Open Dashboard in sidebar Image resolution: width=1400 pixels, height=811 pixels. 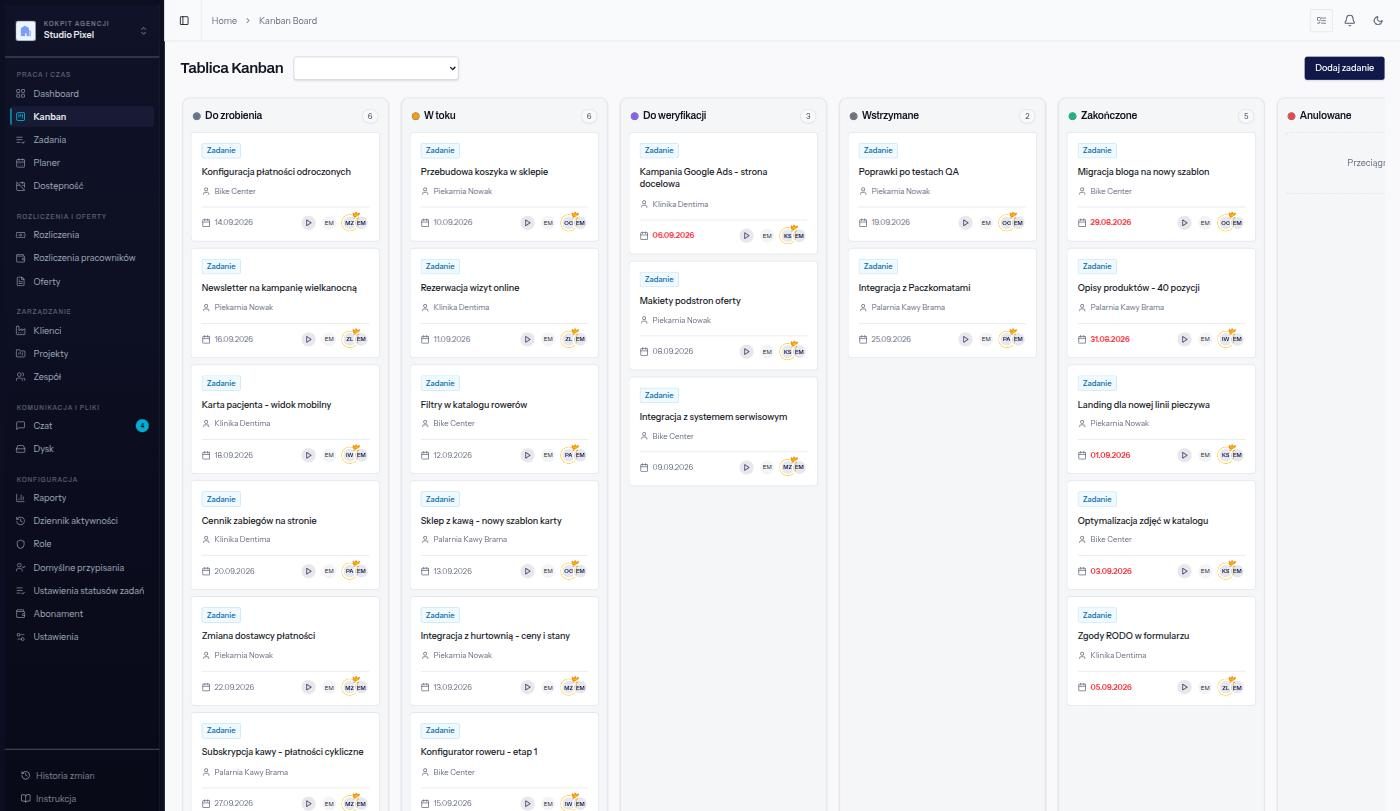point(82,94)
